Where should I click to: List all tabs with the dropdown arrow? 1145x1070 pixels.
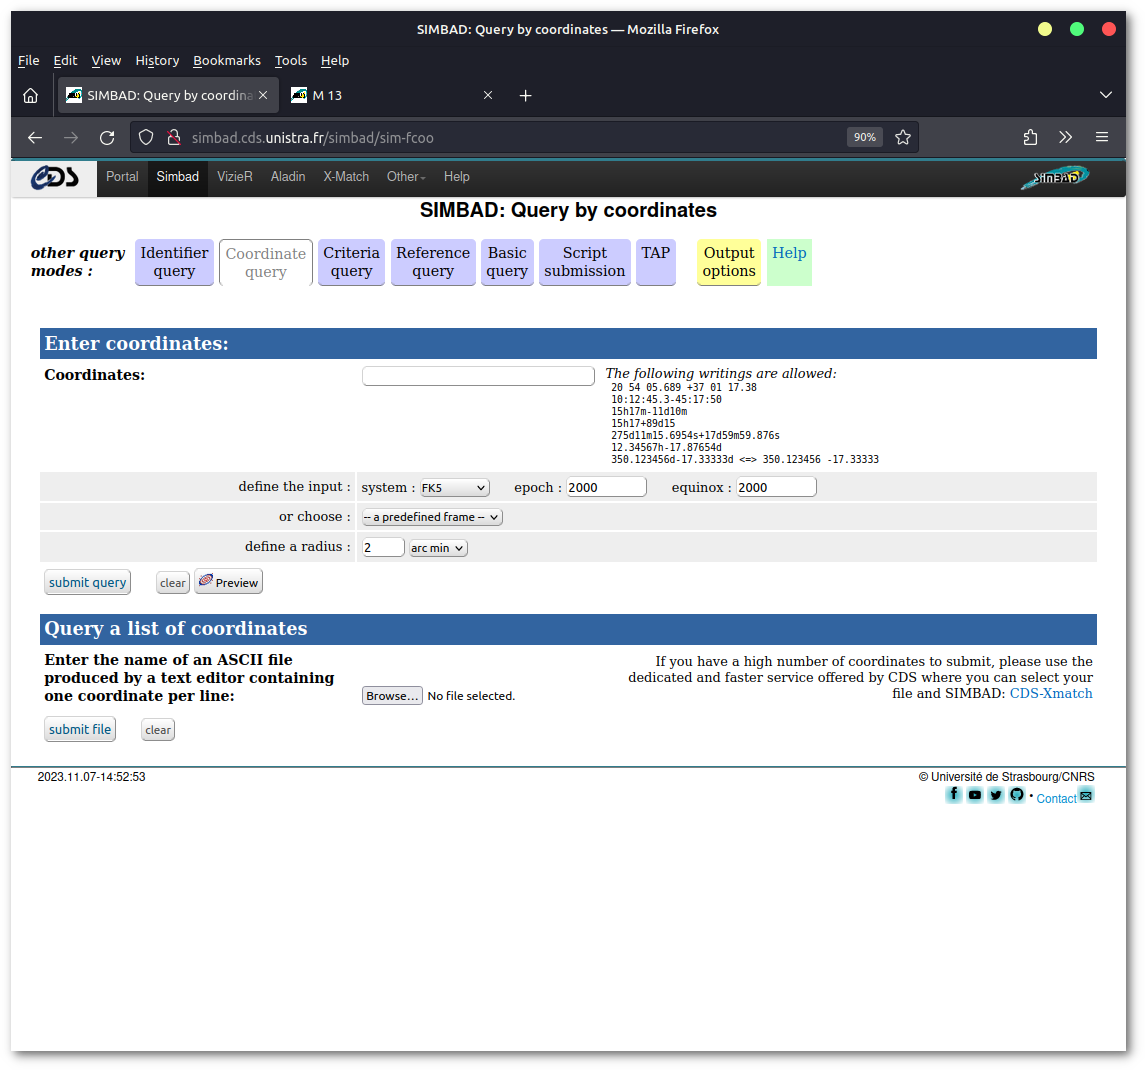(x=1106, y=96)
